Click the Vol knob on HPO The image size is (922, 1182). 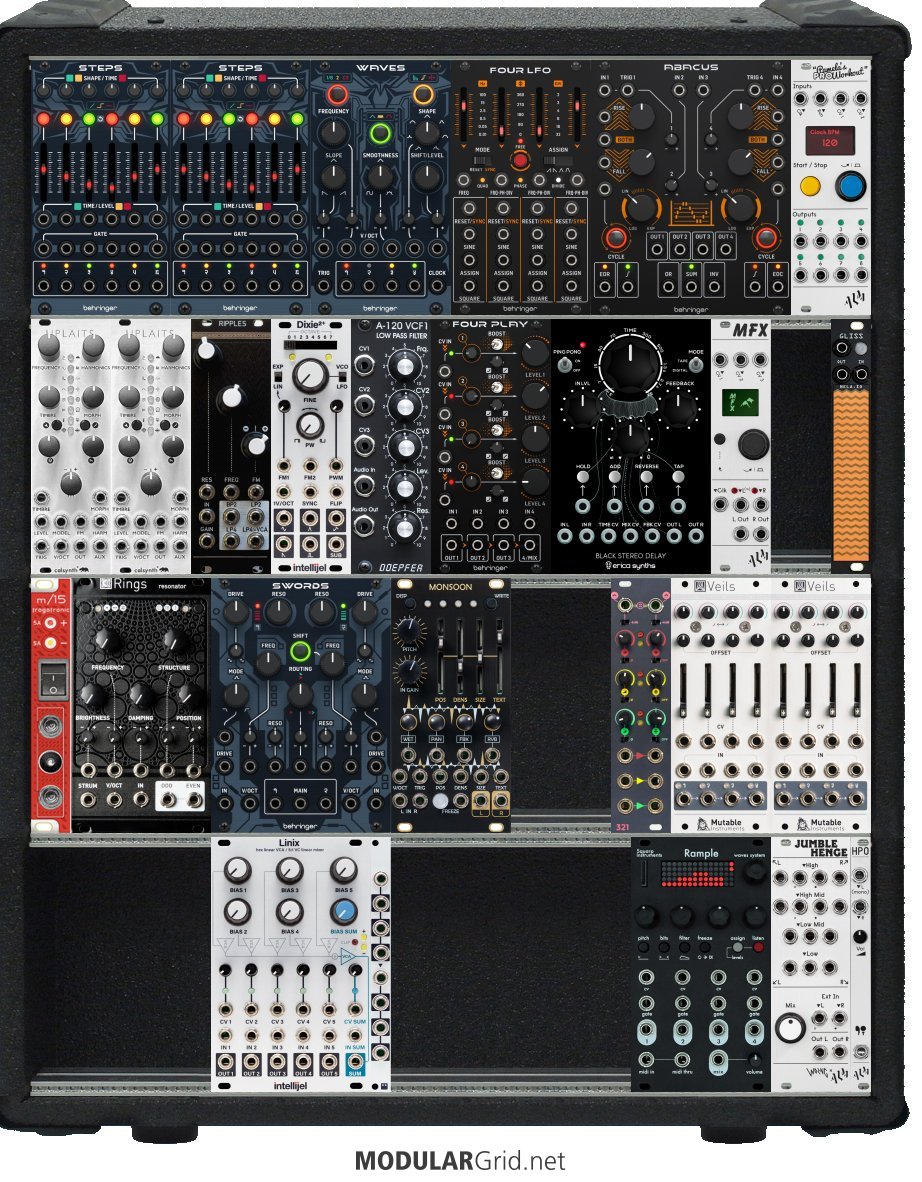[x=860, y=937]
